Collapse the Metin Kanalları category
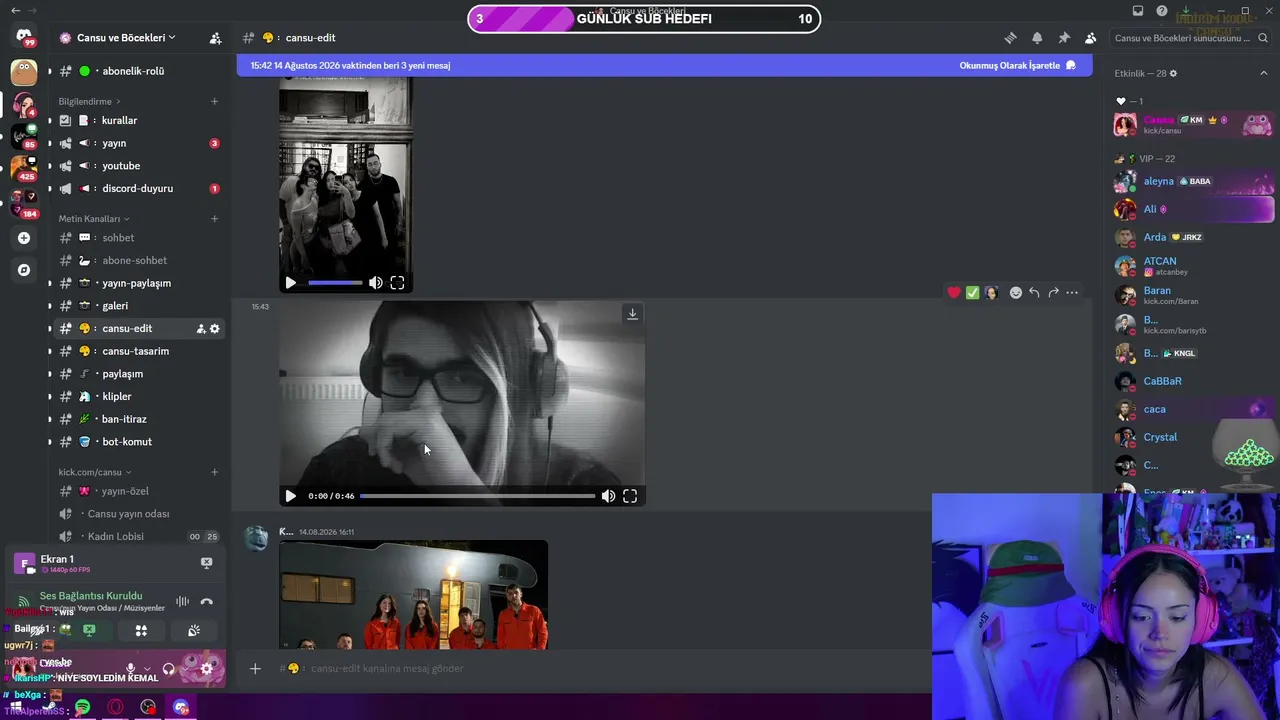The image size is (1280, 720). tap(94, 219)
